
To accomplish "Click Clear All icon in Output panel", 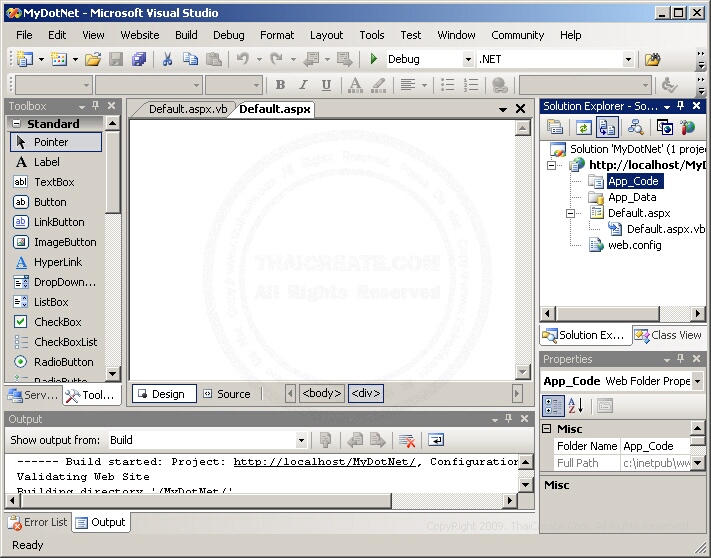I will click(407, 440).
